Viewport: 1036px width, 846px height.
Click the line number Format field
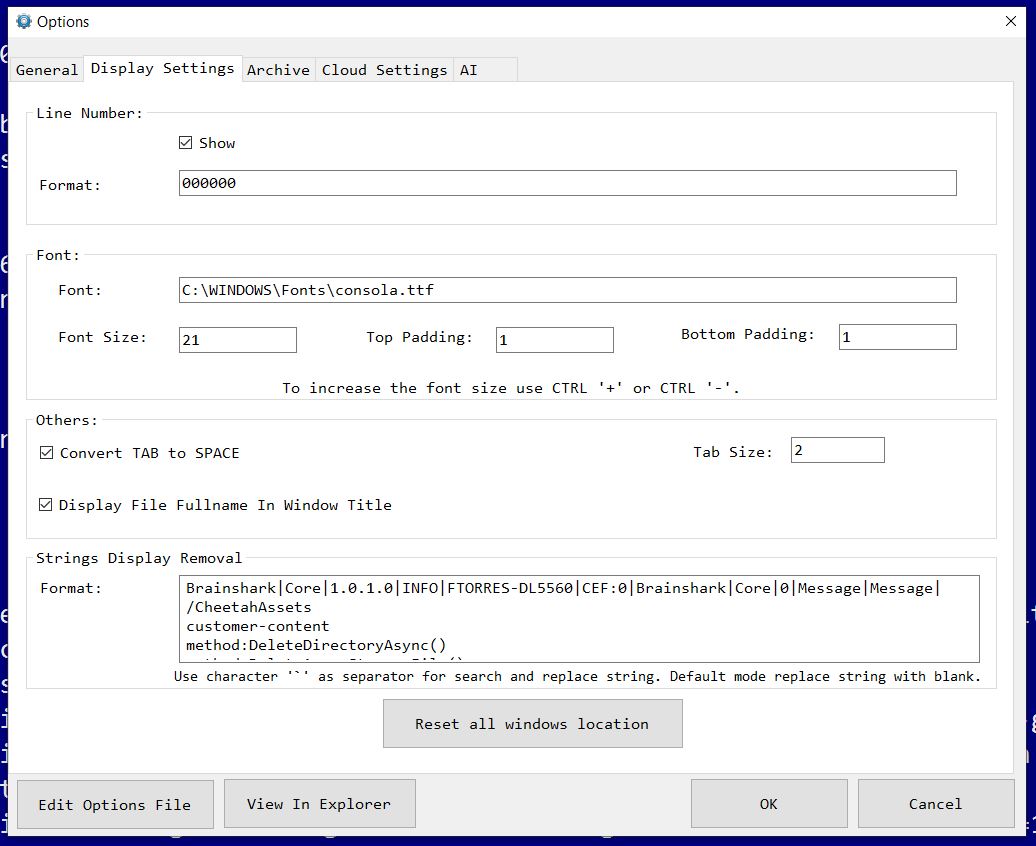(568, 183)
